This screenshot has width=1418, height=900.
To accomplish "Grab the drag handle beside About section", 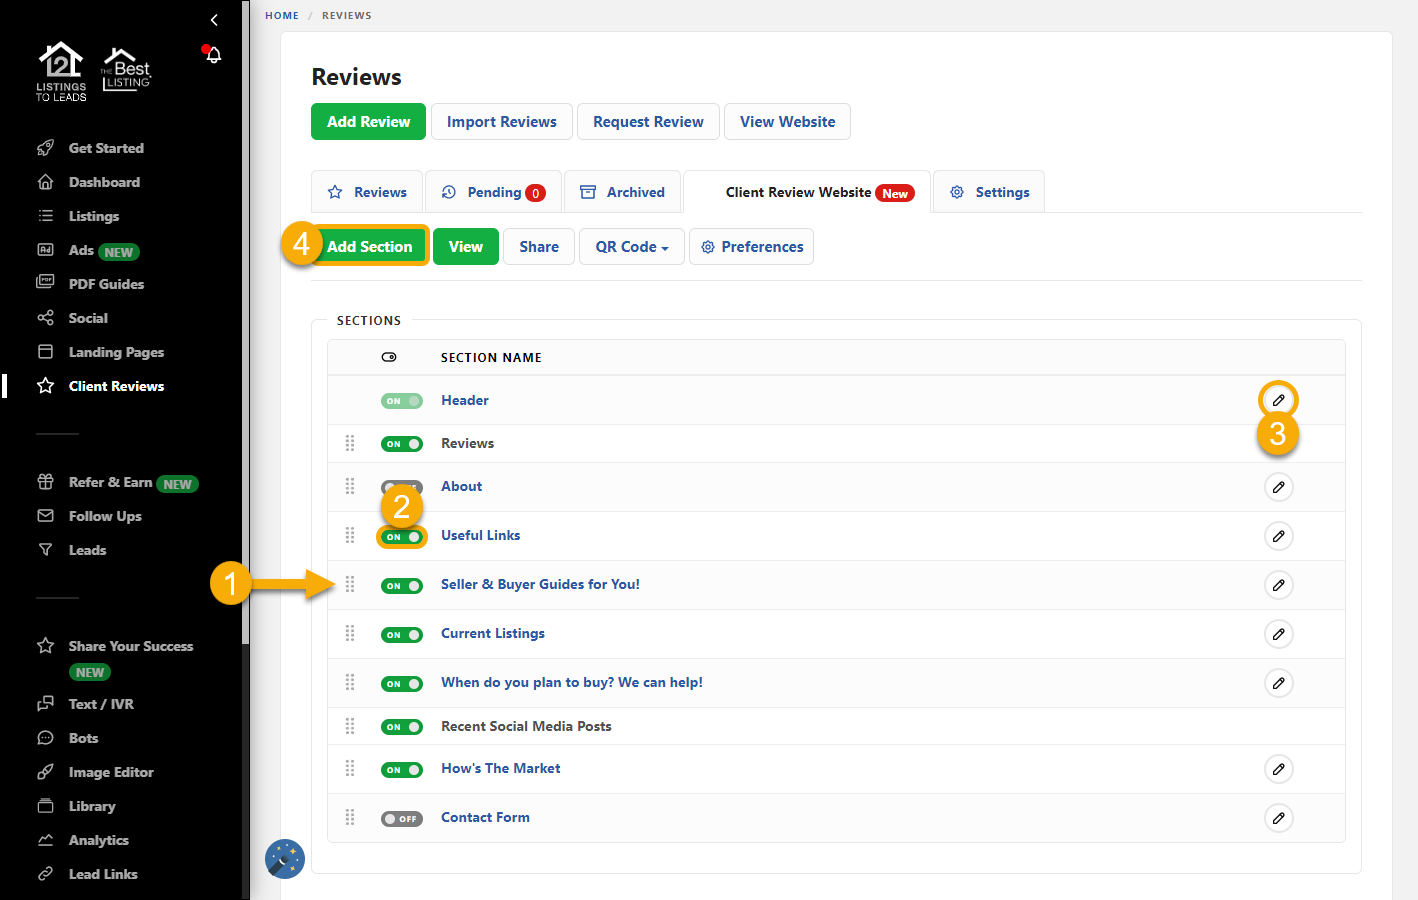I will (350, 486).
